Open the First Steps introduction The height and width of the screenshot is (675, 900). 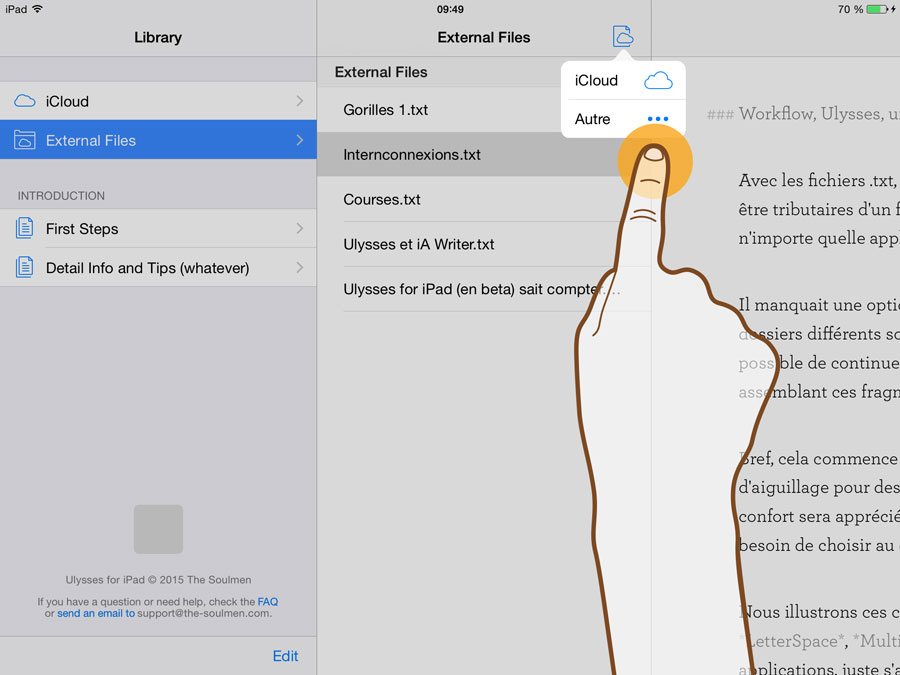click(x=158, y=228)
